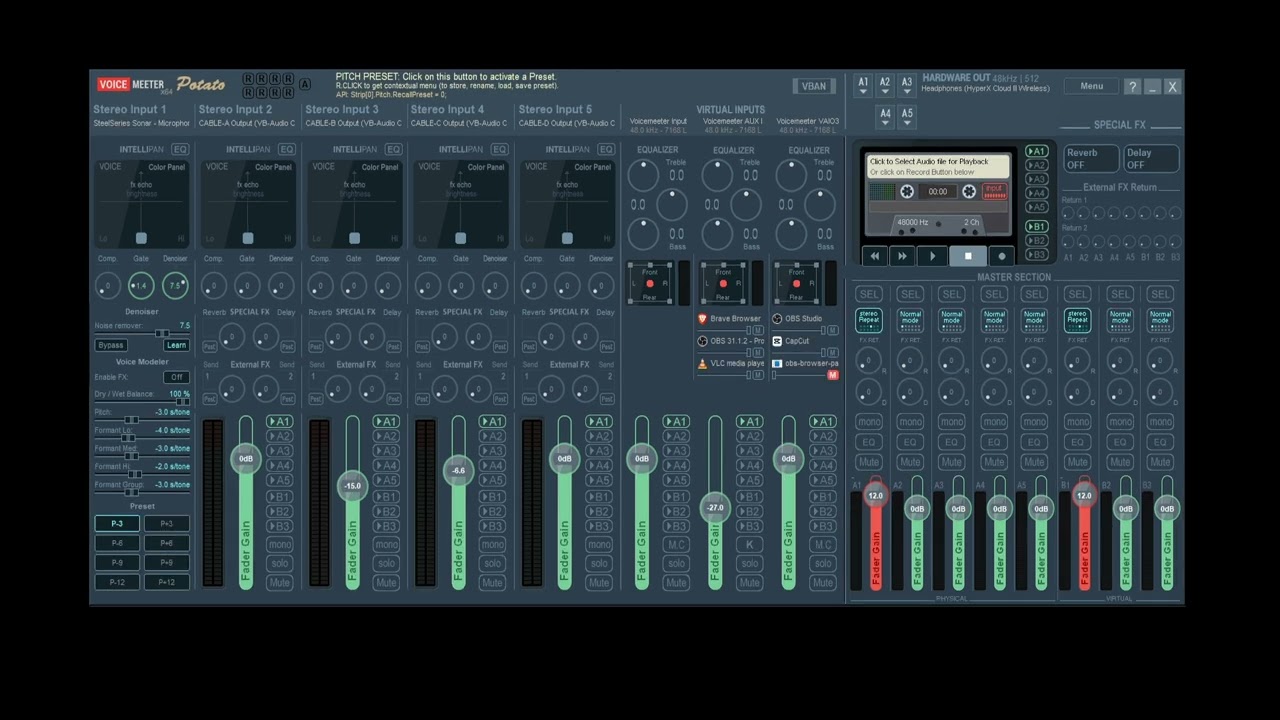The image size is (1280, 720).
Task: Toggle cassette routing to A2
Action: pyautogui.click(x=1037, y=165)
